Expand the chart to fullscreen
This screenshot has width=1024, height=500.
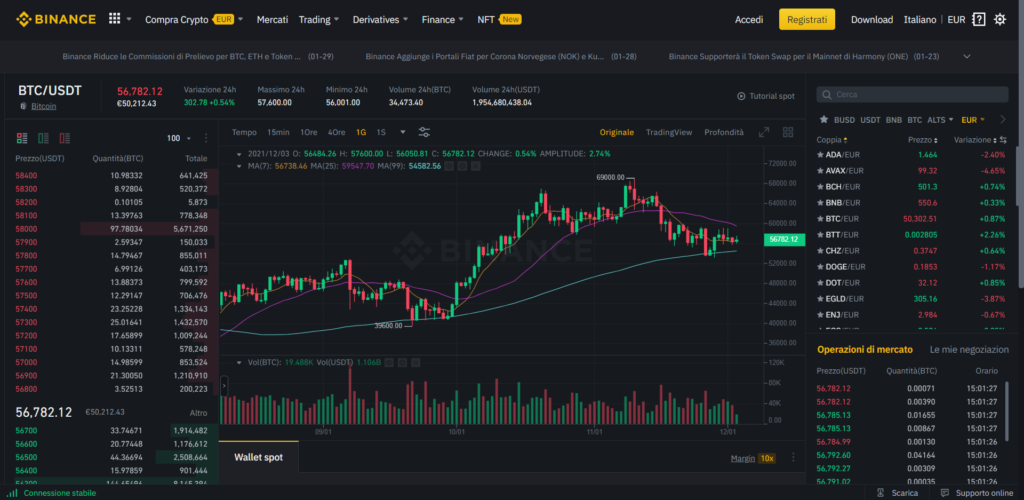764,133
